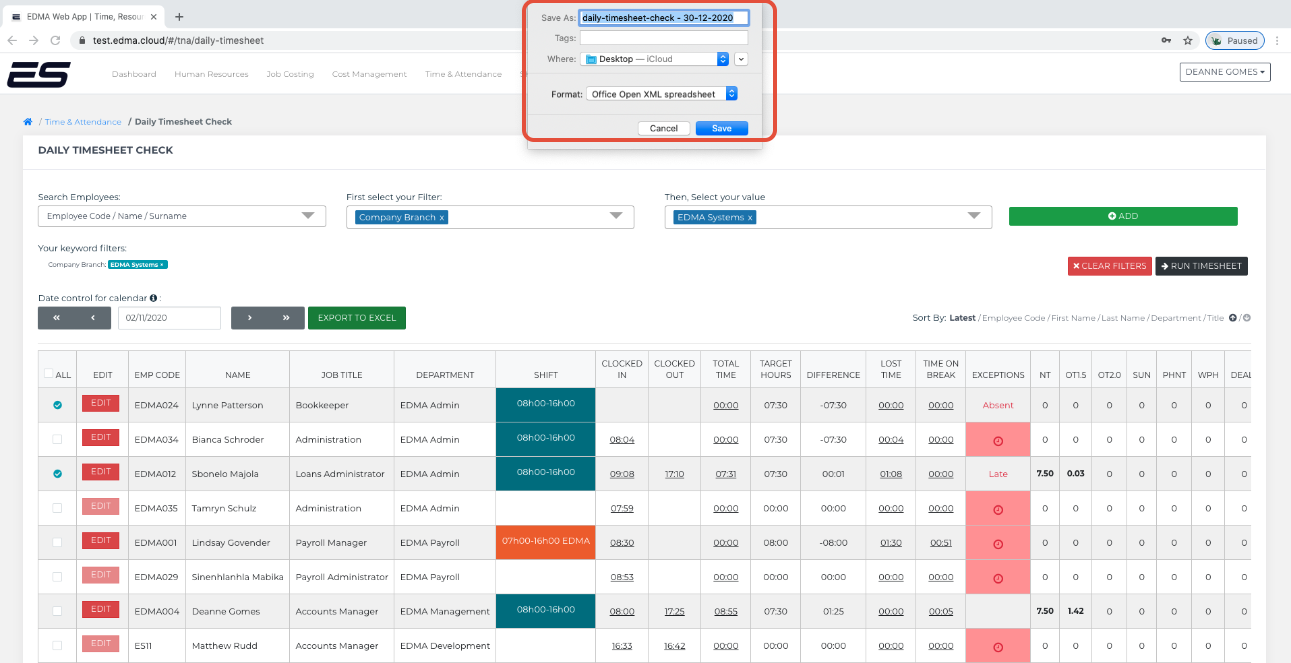Click the browser address bar URL

point(179,41)
